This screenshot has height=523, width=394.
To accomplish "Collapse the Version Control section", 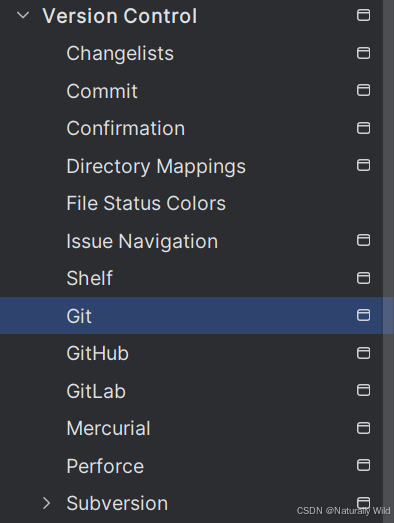I will 23,15.
